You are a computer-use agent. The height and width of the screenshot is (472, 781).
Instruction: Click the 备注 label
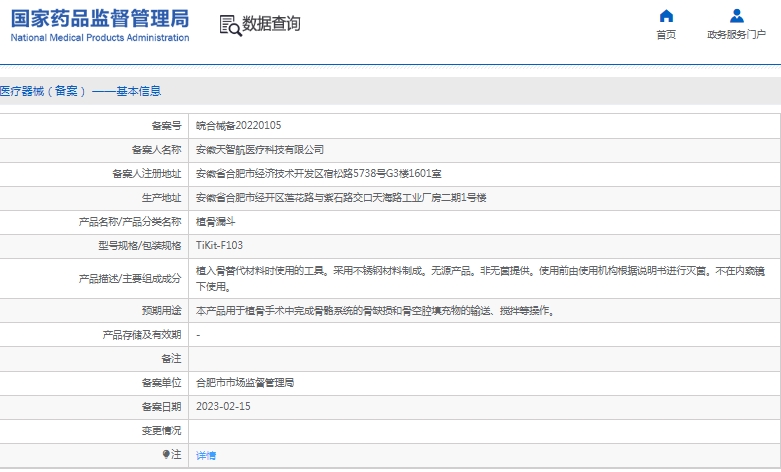(171, 358)
